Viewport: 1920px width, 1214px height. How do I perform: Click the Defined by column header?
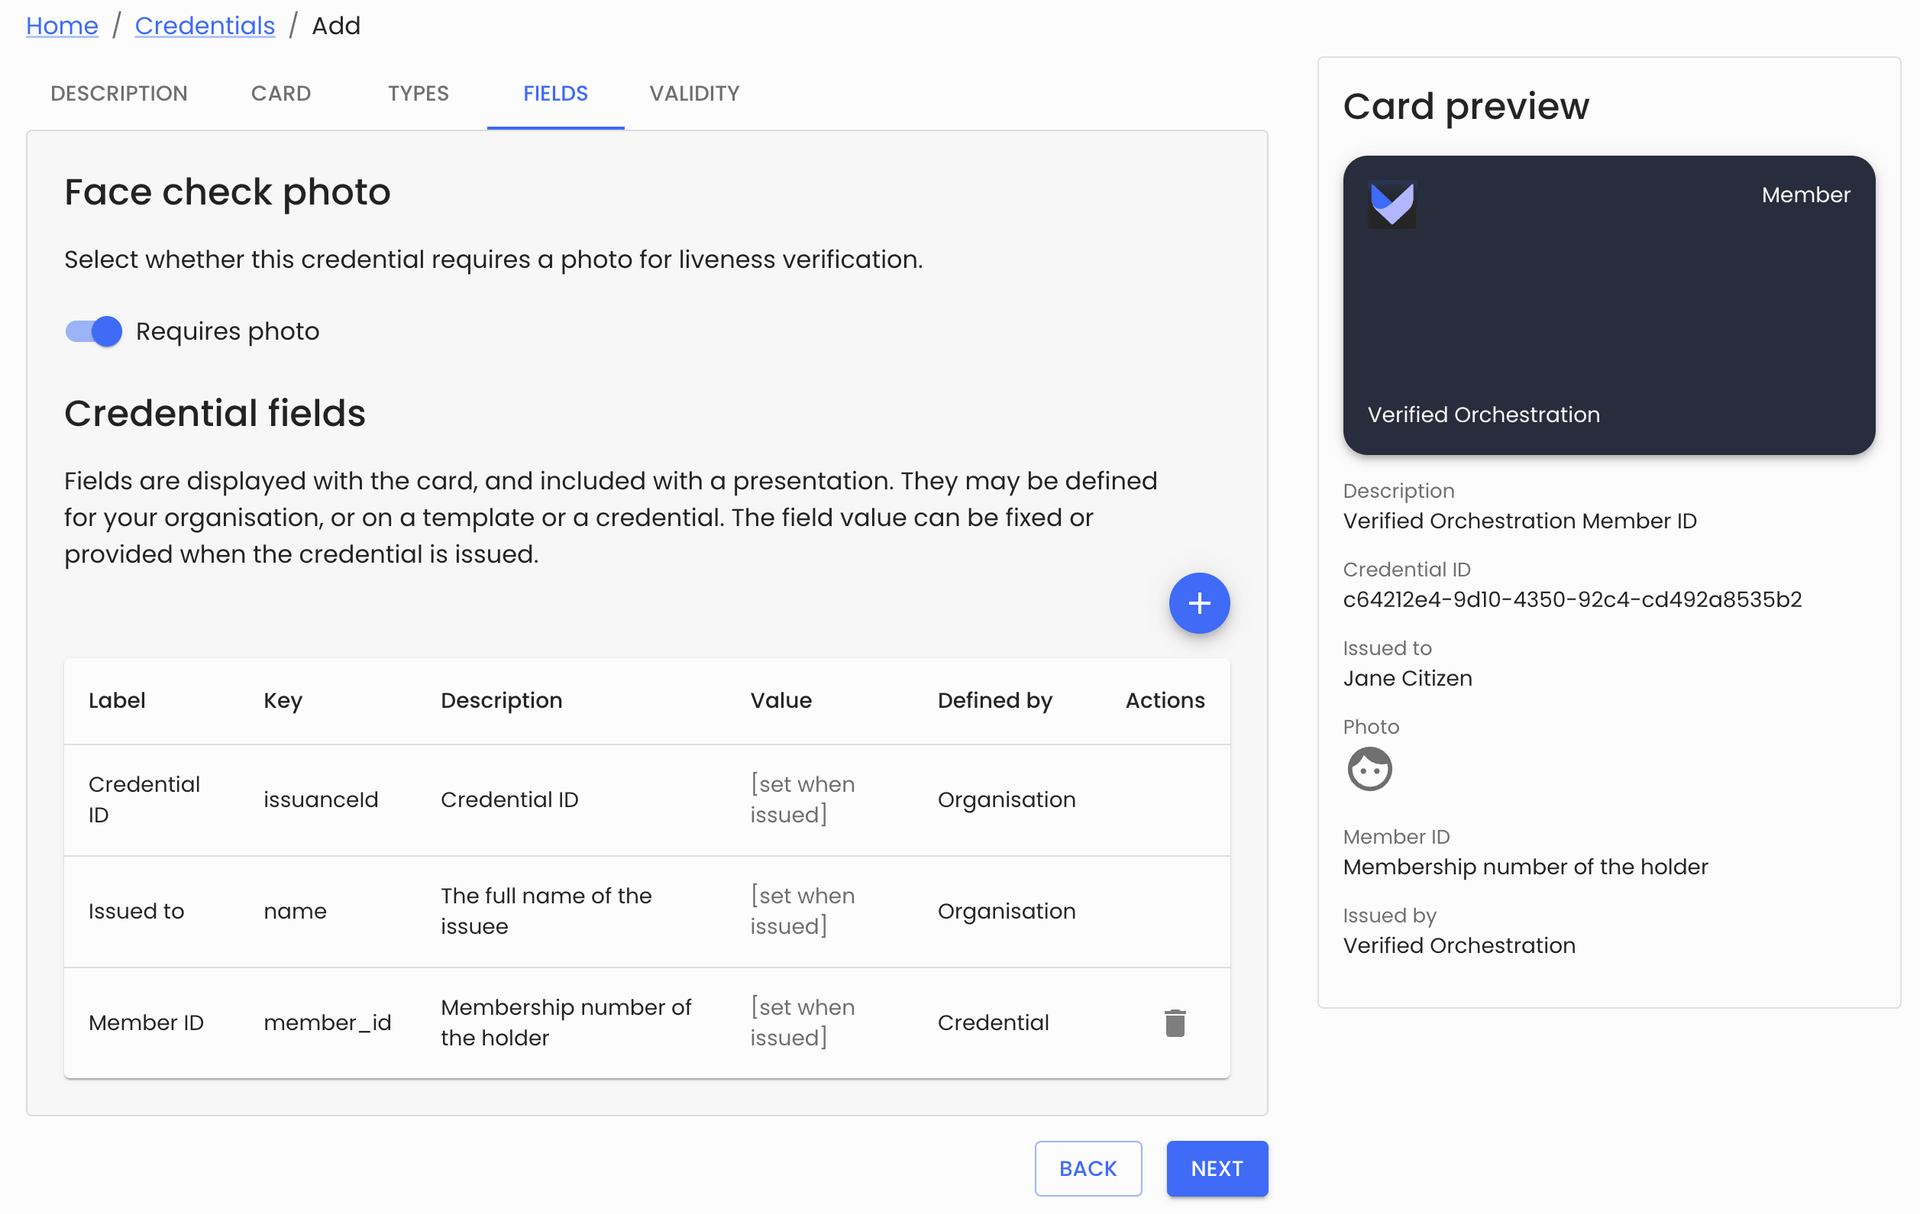(x=994, y=700)
